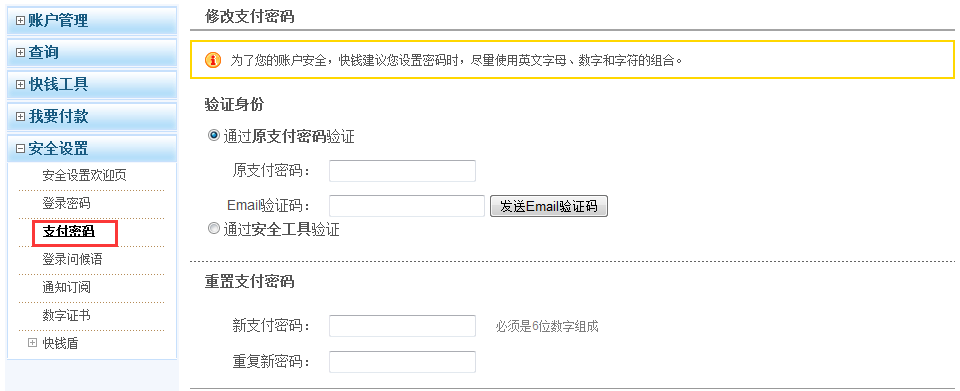Click 发送Email验证码 button
This screenshot has height=391, width=960.
pos(549,206)
